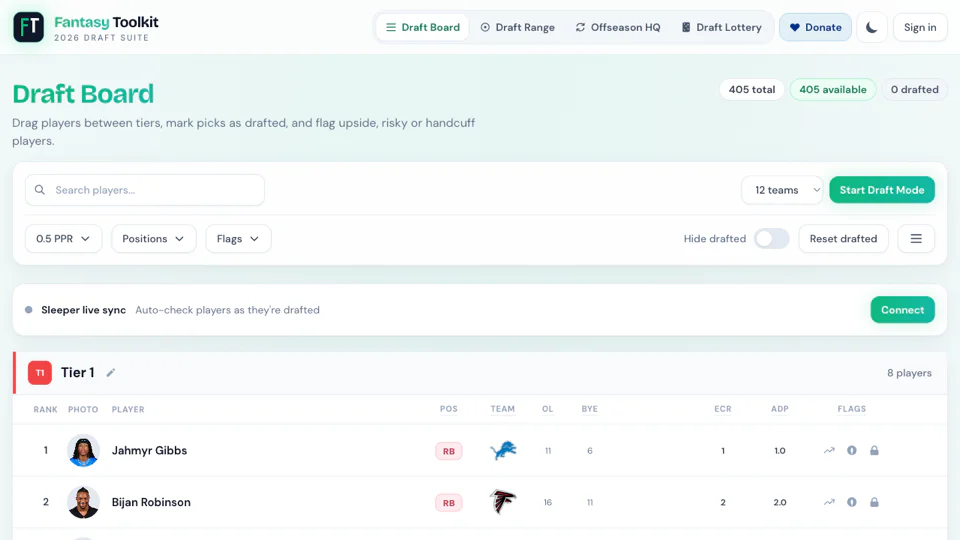Screen dimensions: 960x540
Task: Click the 405 available chip
Action: pos(833,89)
